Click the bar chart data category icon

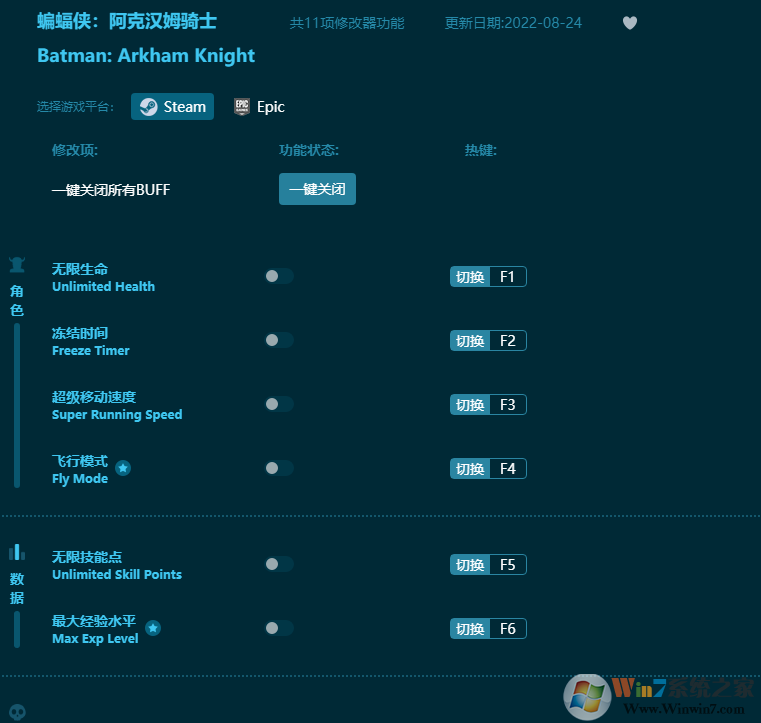17,552
